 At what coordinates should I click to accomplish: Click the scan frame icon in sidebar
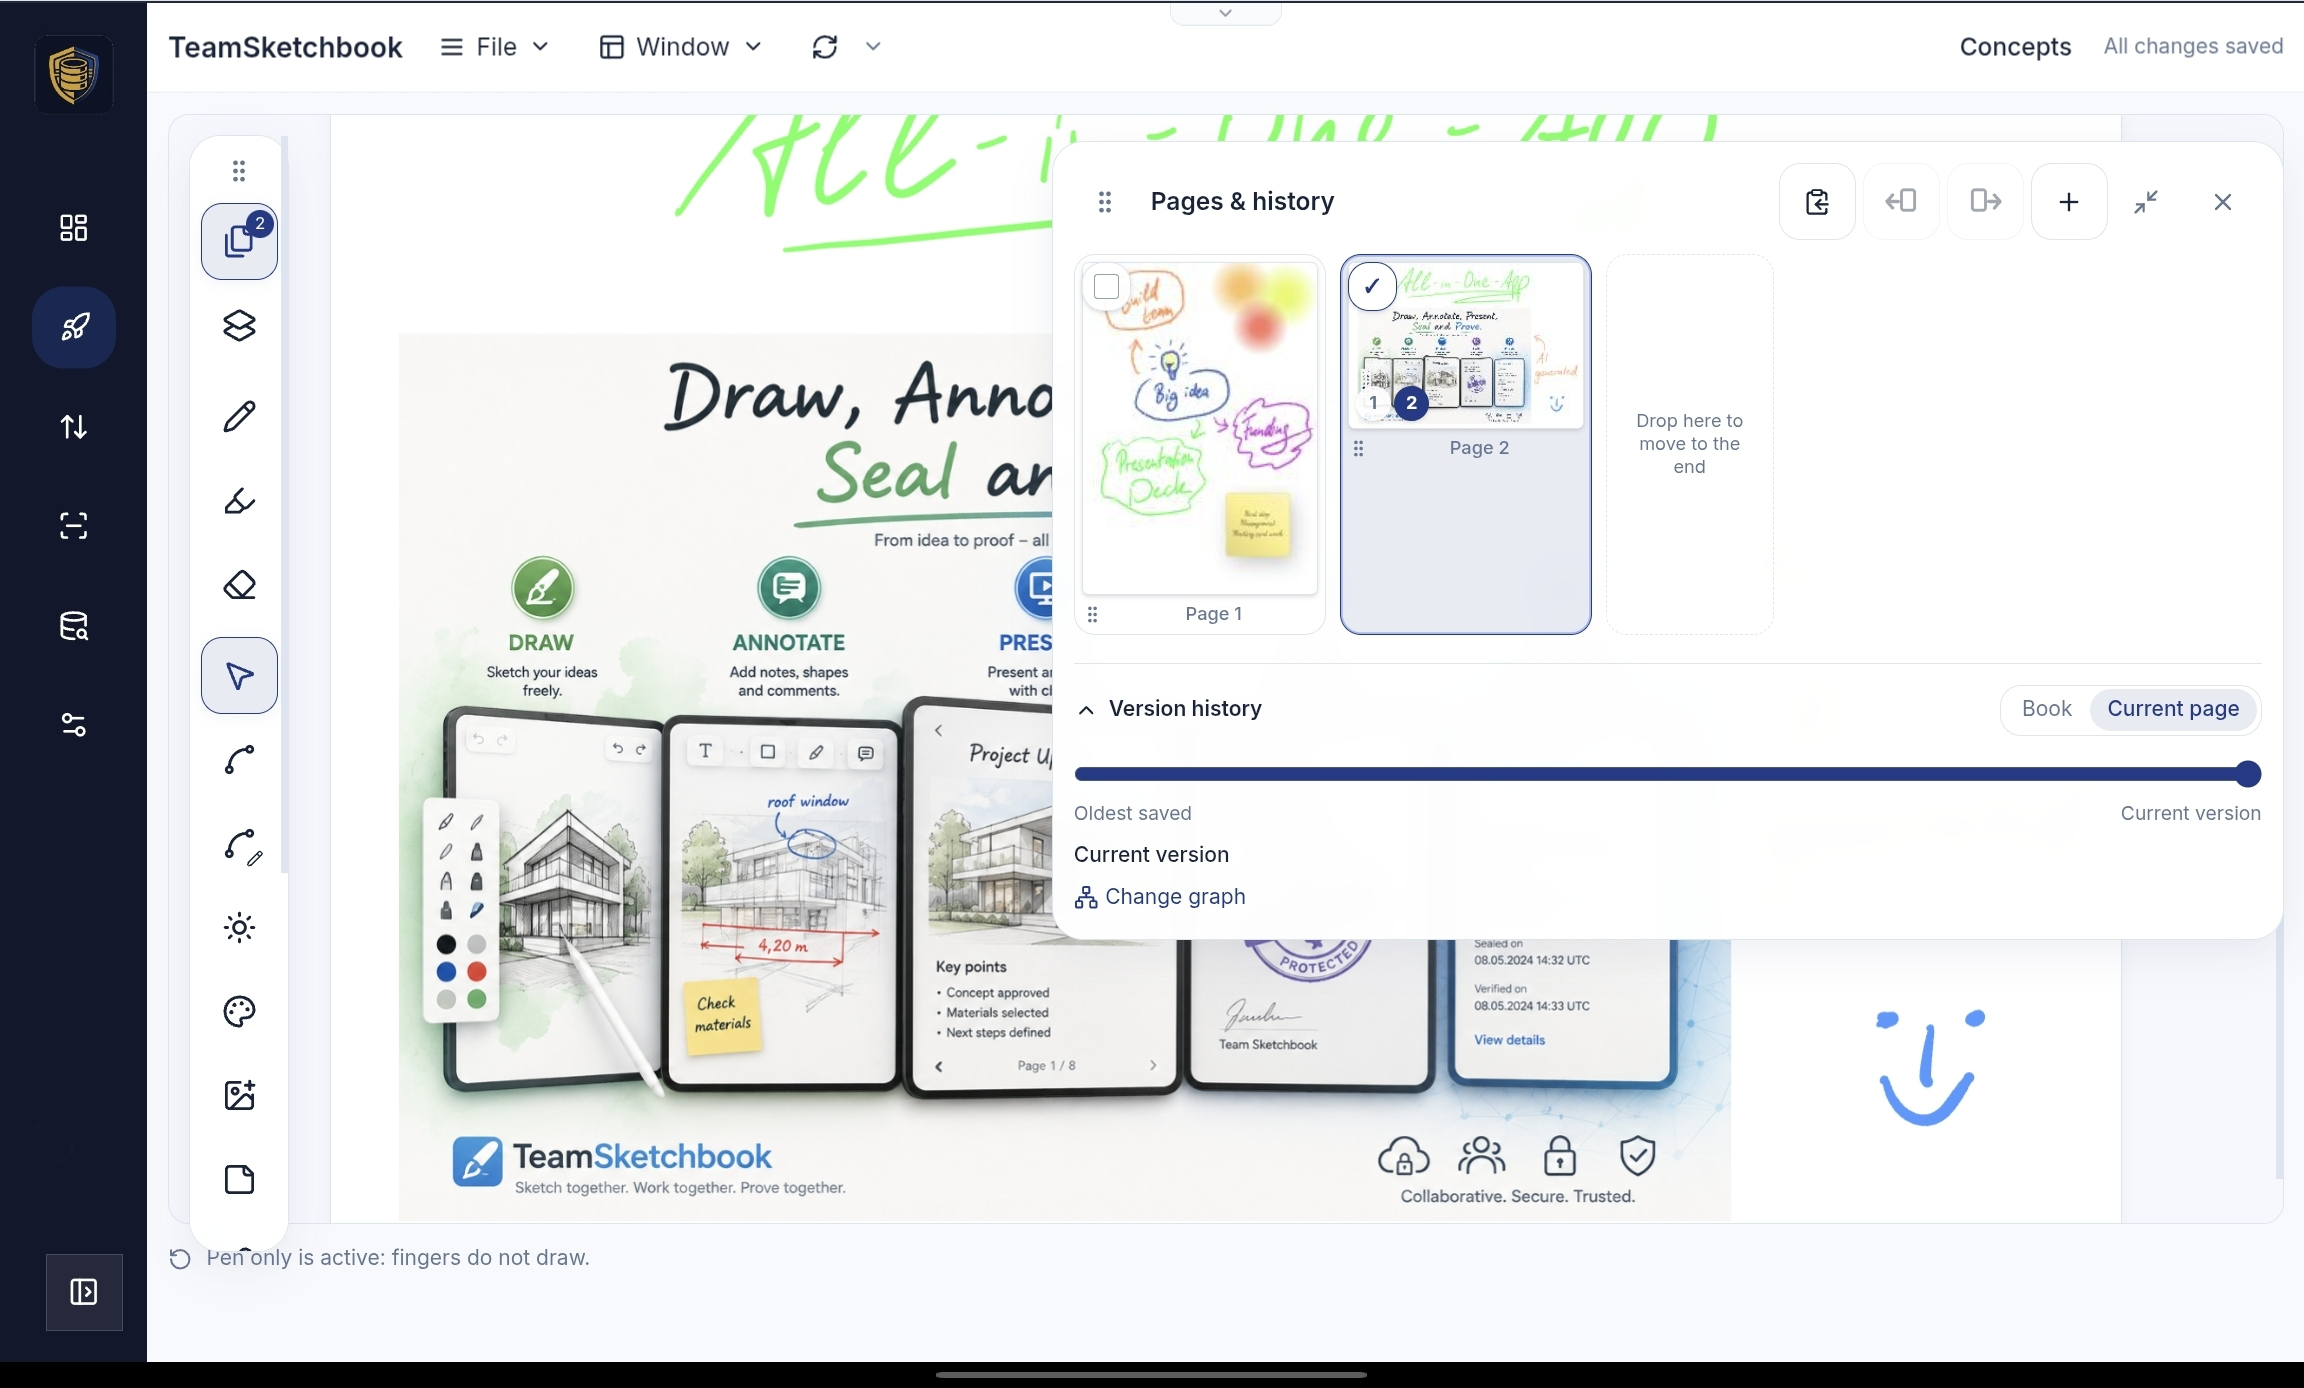(74, 526)
